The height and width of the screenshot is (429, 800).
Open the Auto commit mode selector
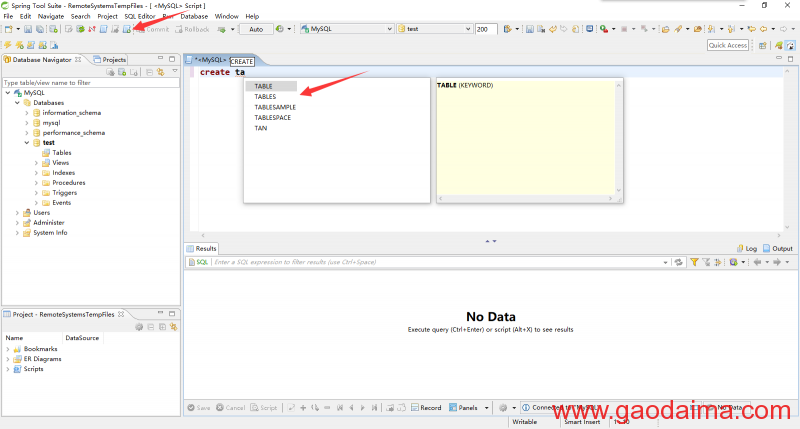256,29
